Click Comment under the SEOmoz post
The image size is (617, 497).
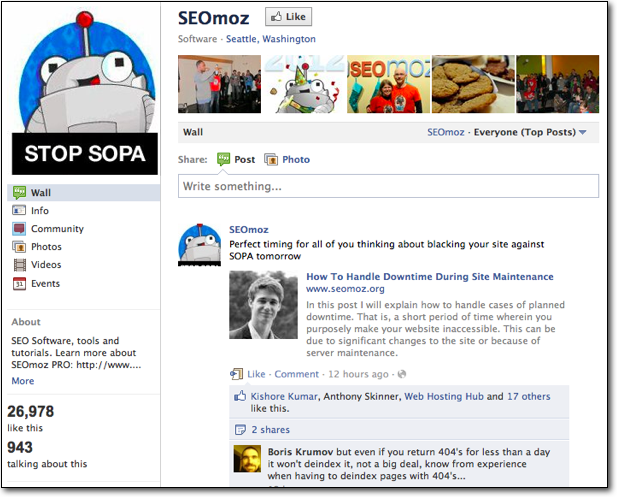pyautogui.click(x=296, y=374)
